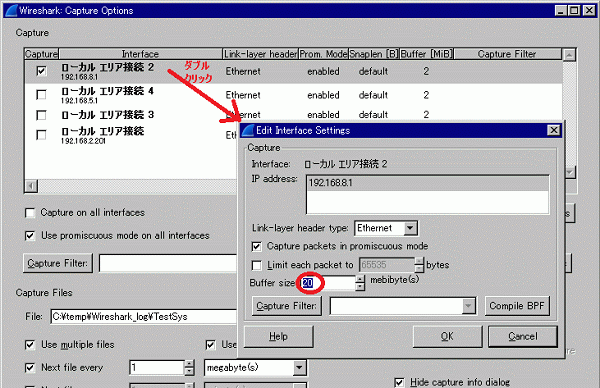Viewport: 600px width, 388px height.
Task: Toggle Use promiscuous mode on all interfaces
Action: pos(30,236)
